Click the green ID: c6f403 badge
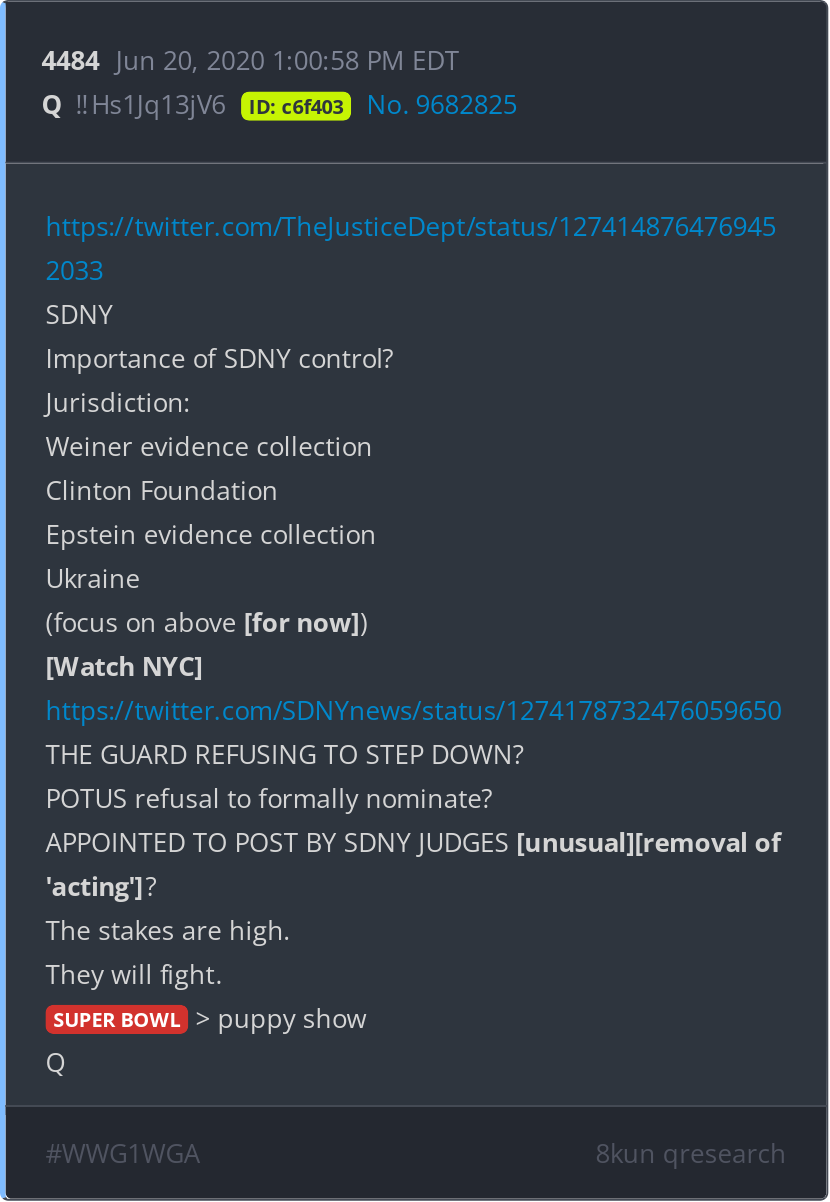The width and height of the screenshot is (830, 1202). [x=296, y=106]
